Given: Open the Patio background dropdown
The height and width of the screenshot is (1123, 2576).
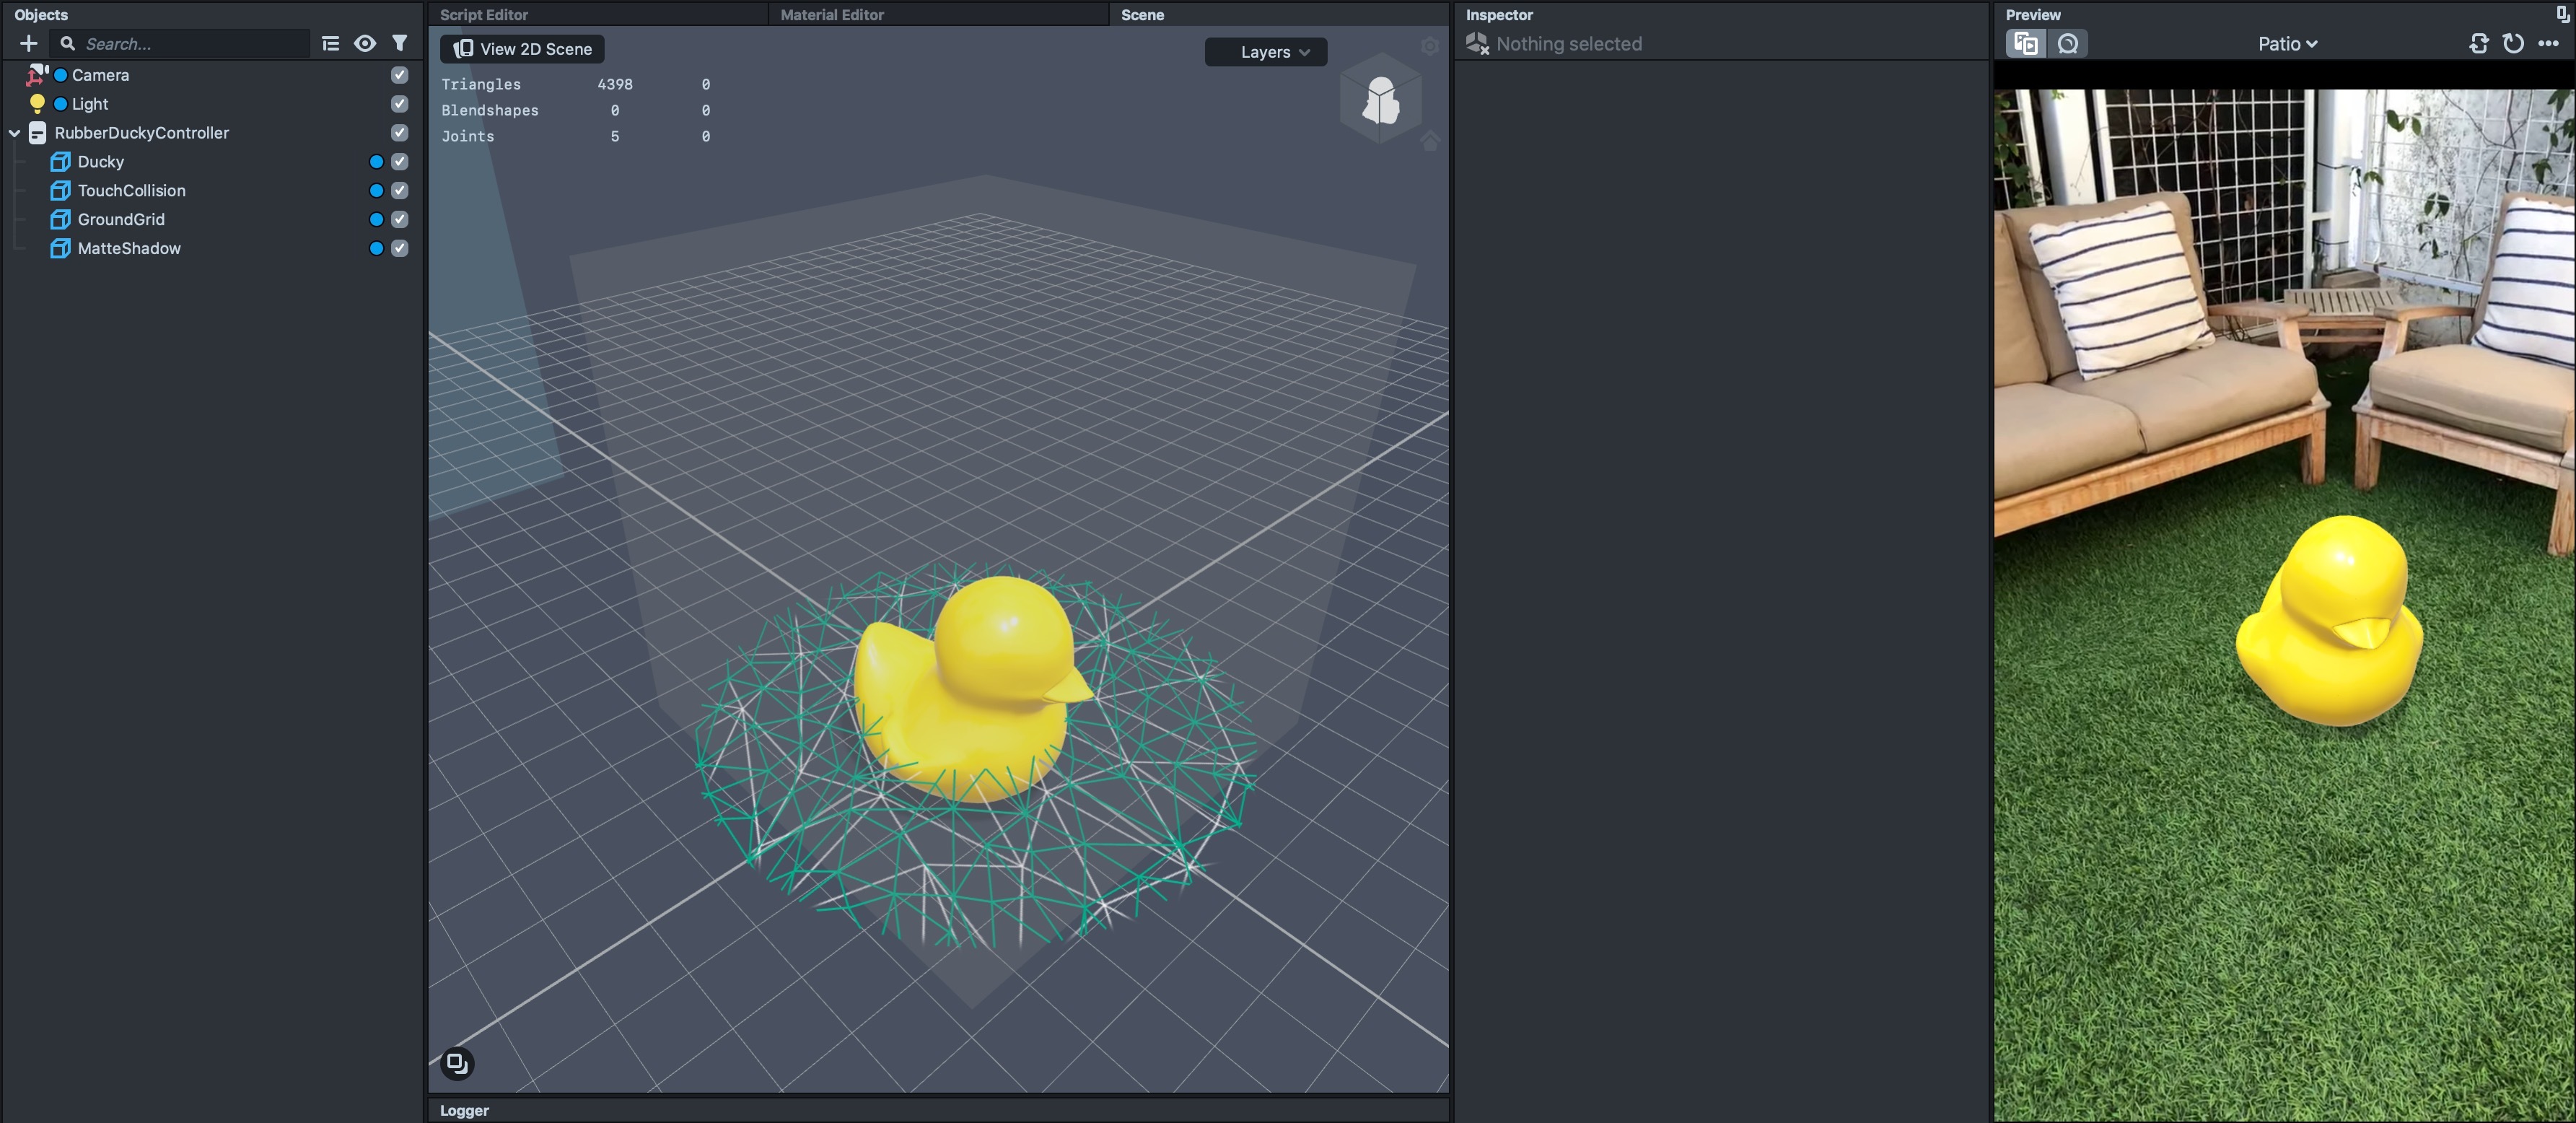Looking at the screenshot, I should pos(2287,44).
